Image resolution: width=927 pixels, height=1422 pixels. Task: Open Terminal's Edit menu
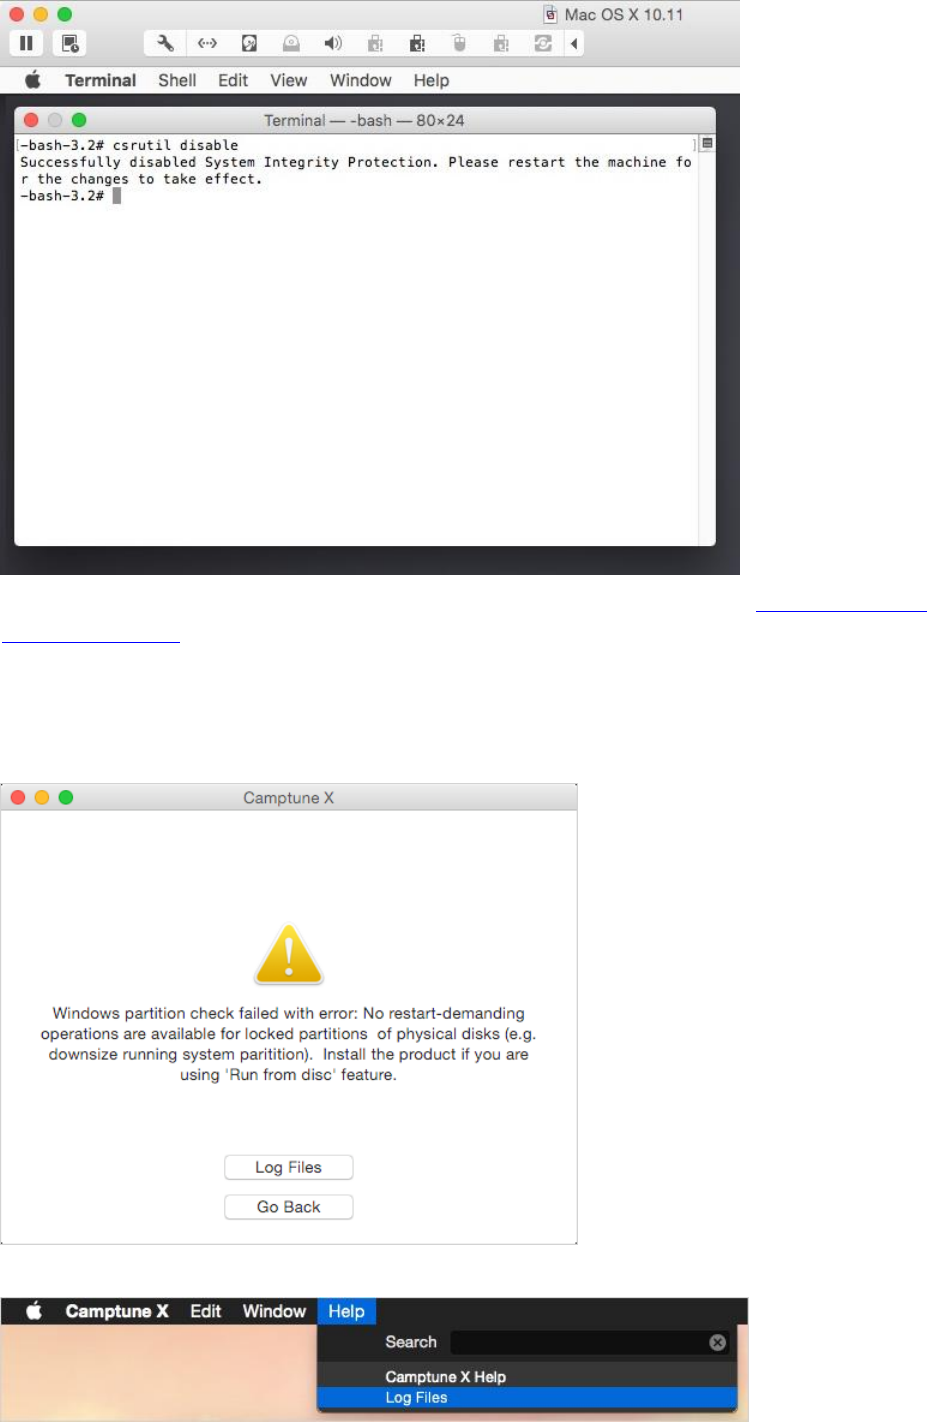233,80
